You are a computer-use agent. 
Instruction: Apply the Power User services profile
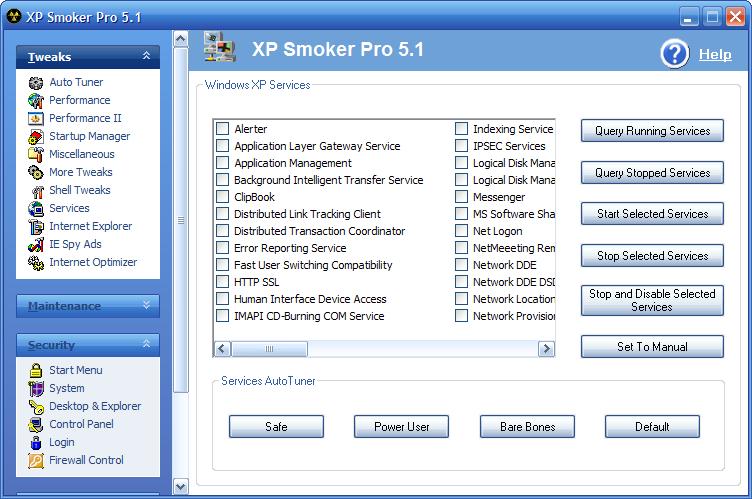tap(401, 427)
